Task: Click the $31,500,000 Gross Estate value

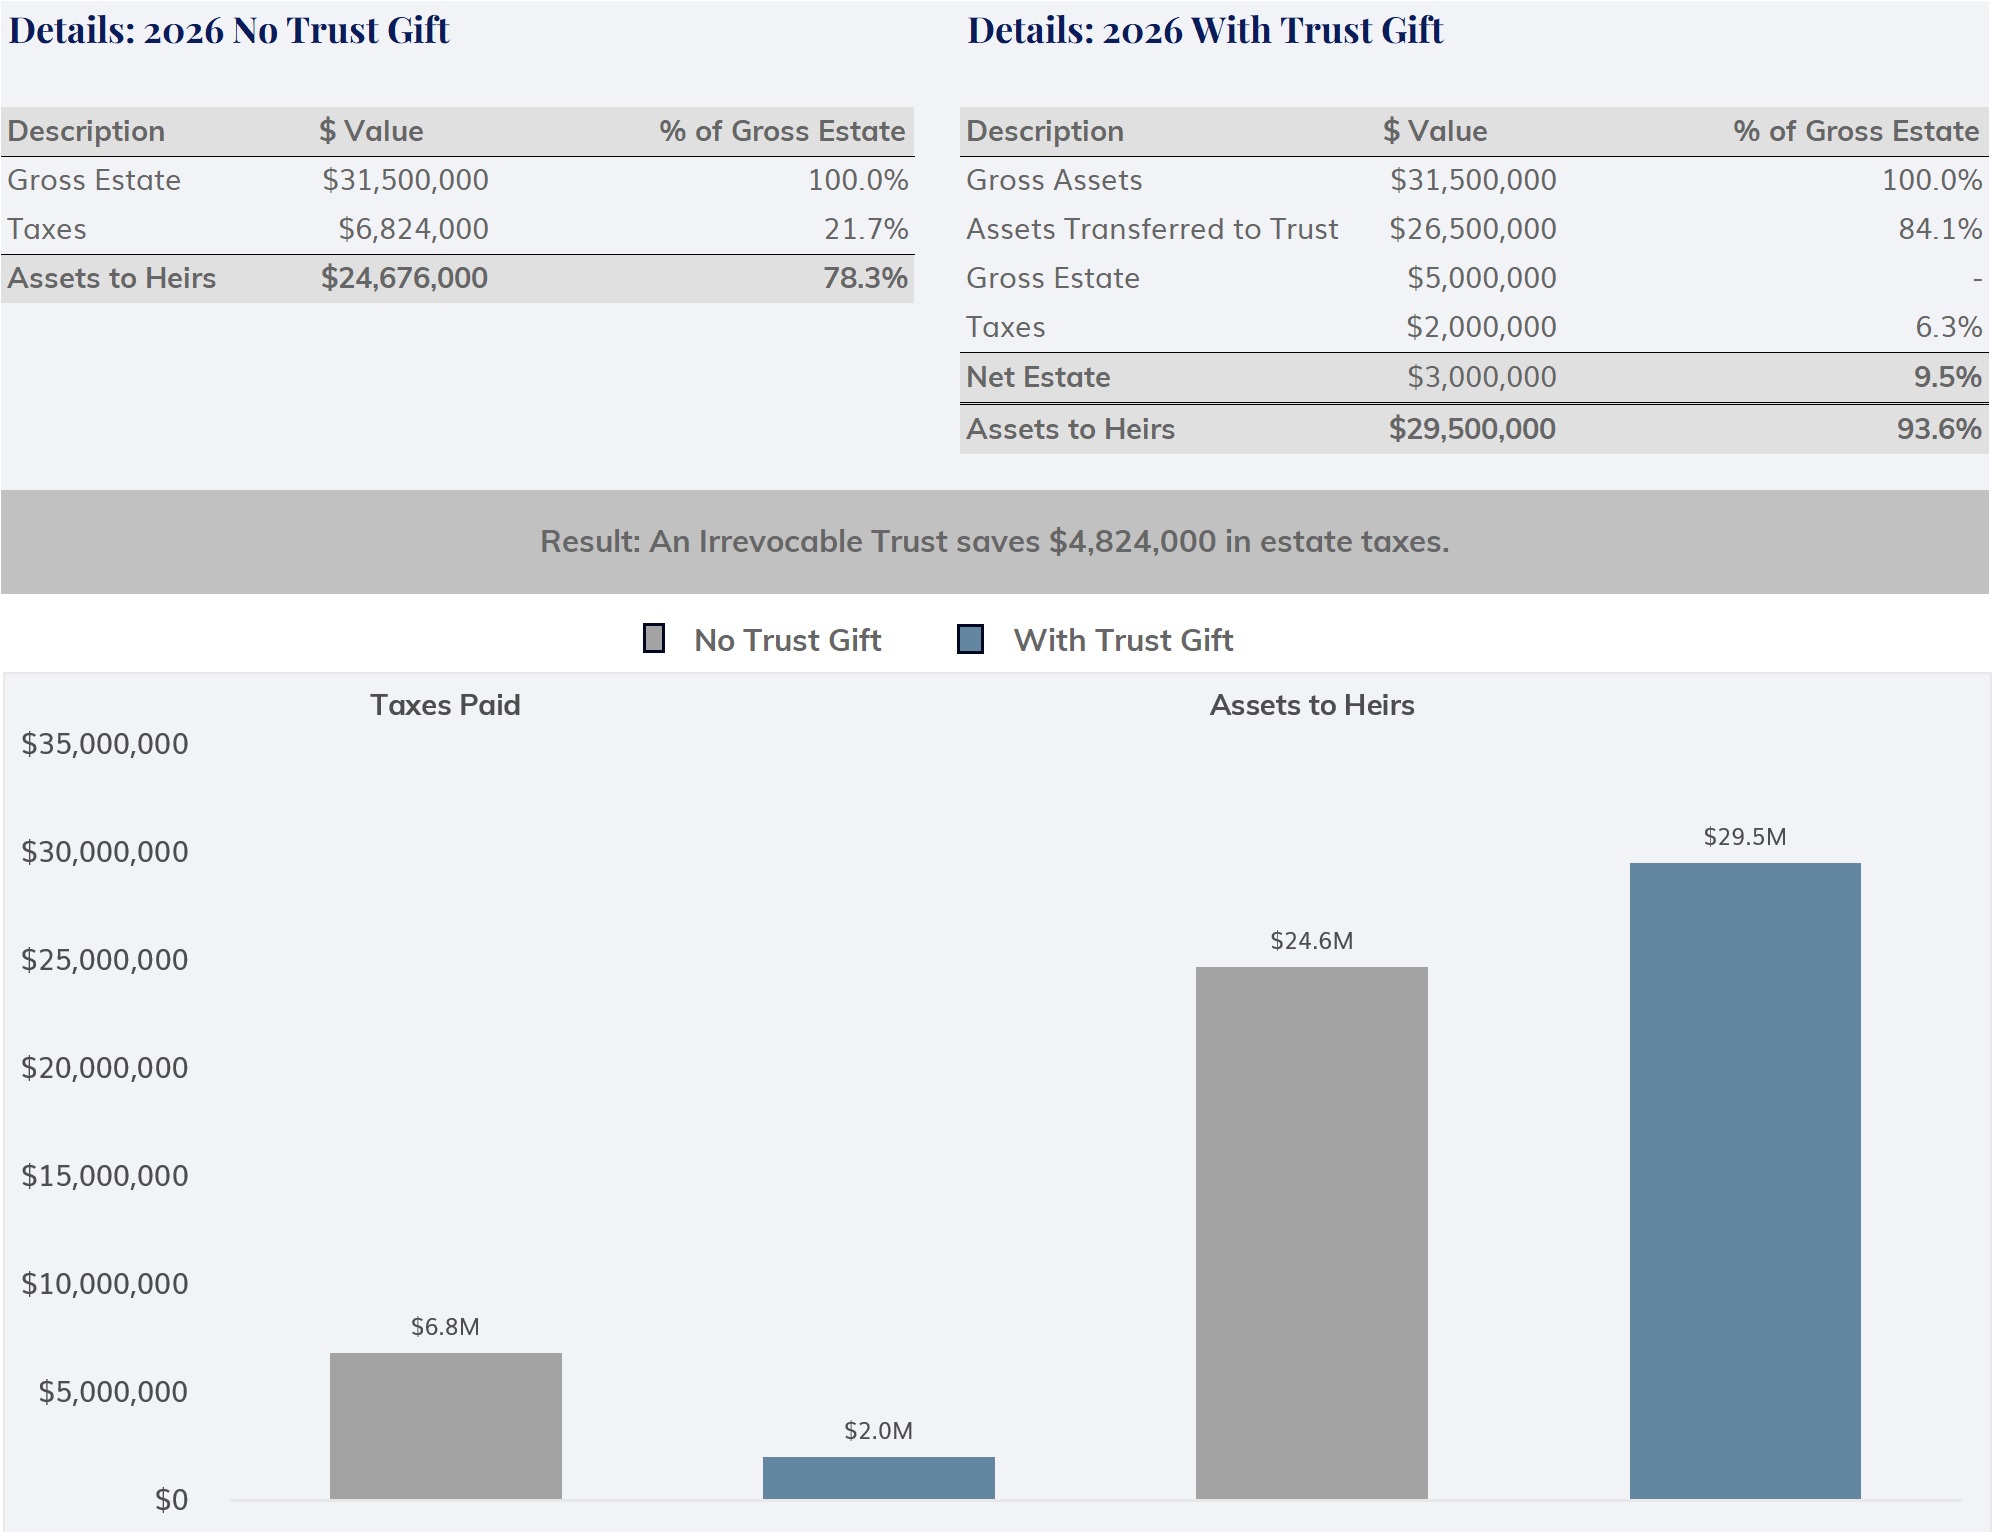Action: [405, 180]
